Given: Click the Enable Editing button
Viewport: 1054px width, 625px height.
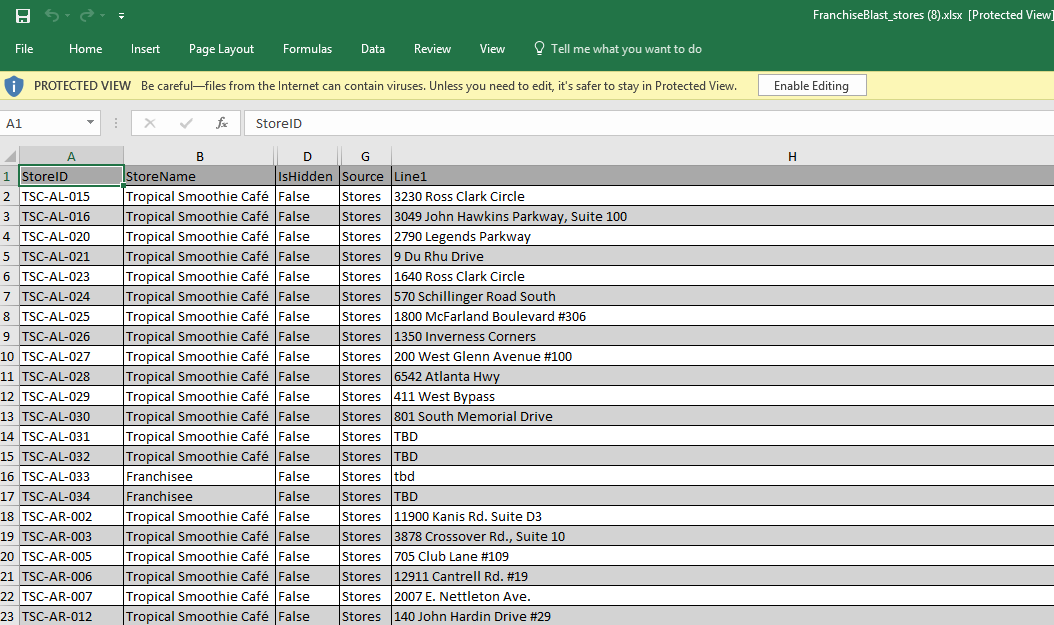Looking at the screenshot, I should click(812, 85).
